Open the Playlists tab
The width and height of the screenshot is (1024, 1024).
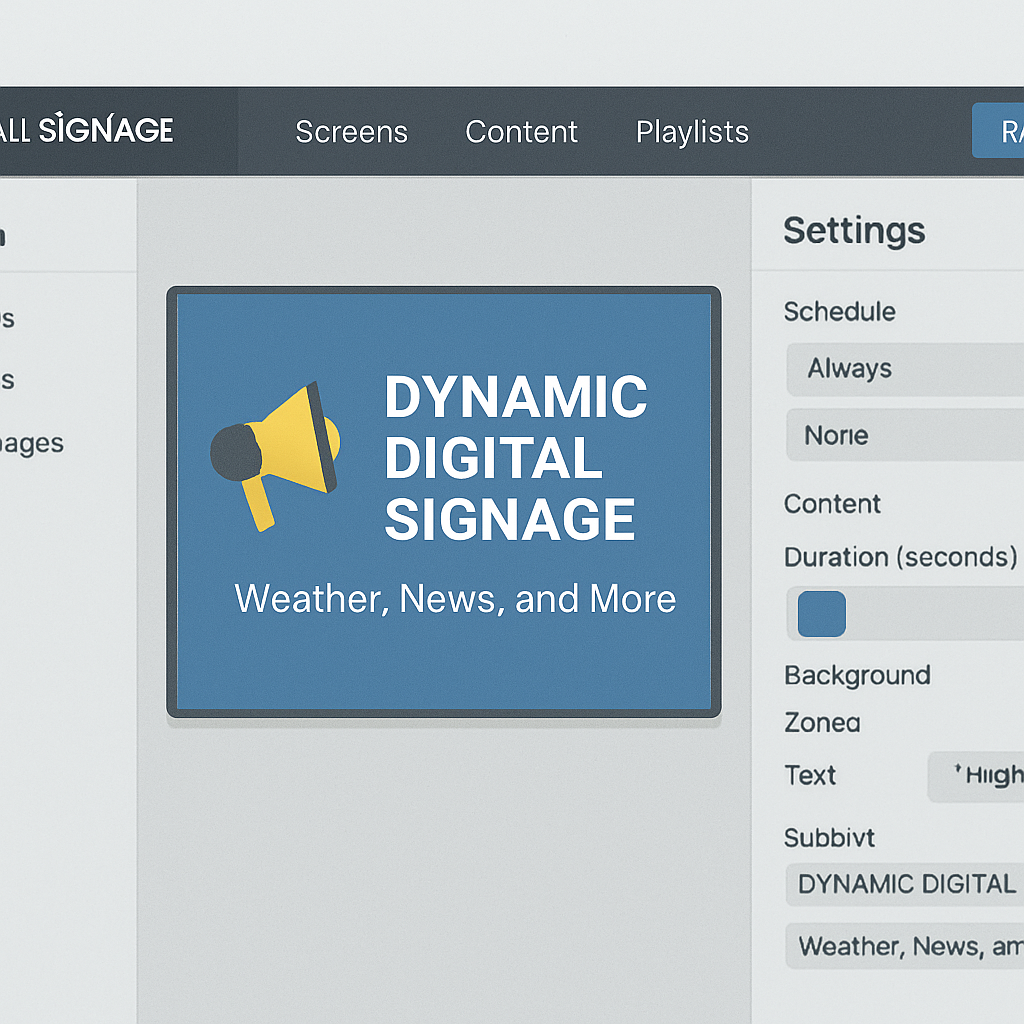pos(692,132)
